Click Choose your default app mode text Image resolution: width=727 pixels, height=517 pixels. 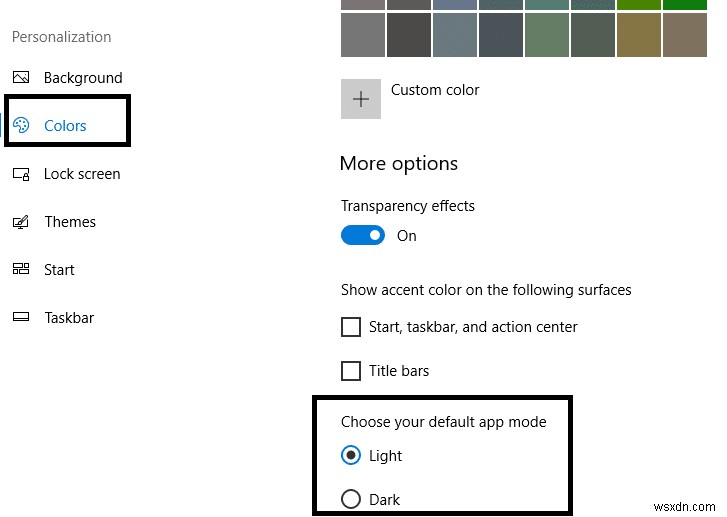pos(444,422)
